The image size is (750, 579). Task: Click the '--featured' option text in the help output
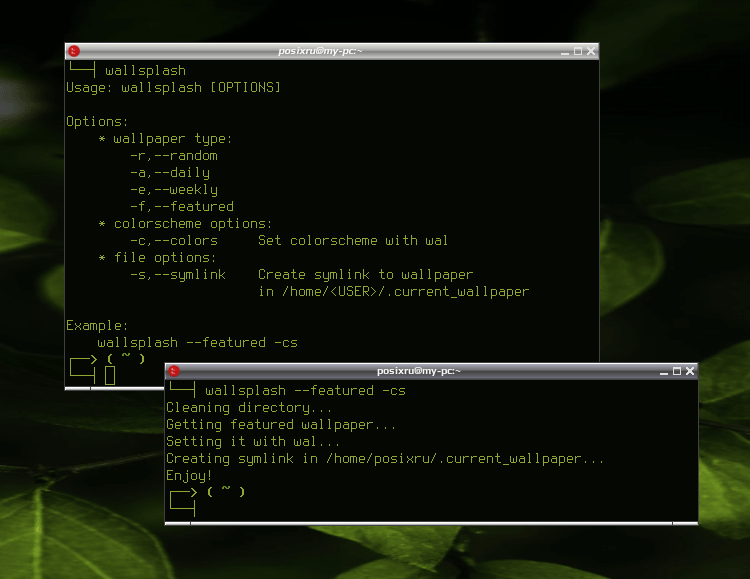point(194,207)
